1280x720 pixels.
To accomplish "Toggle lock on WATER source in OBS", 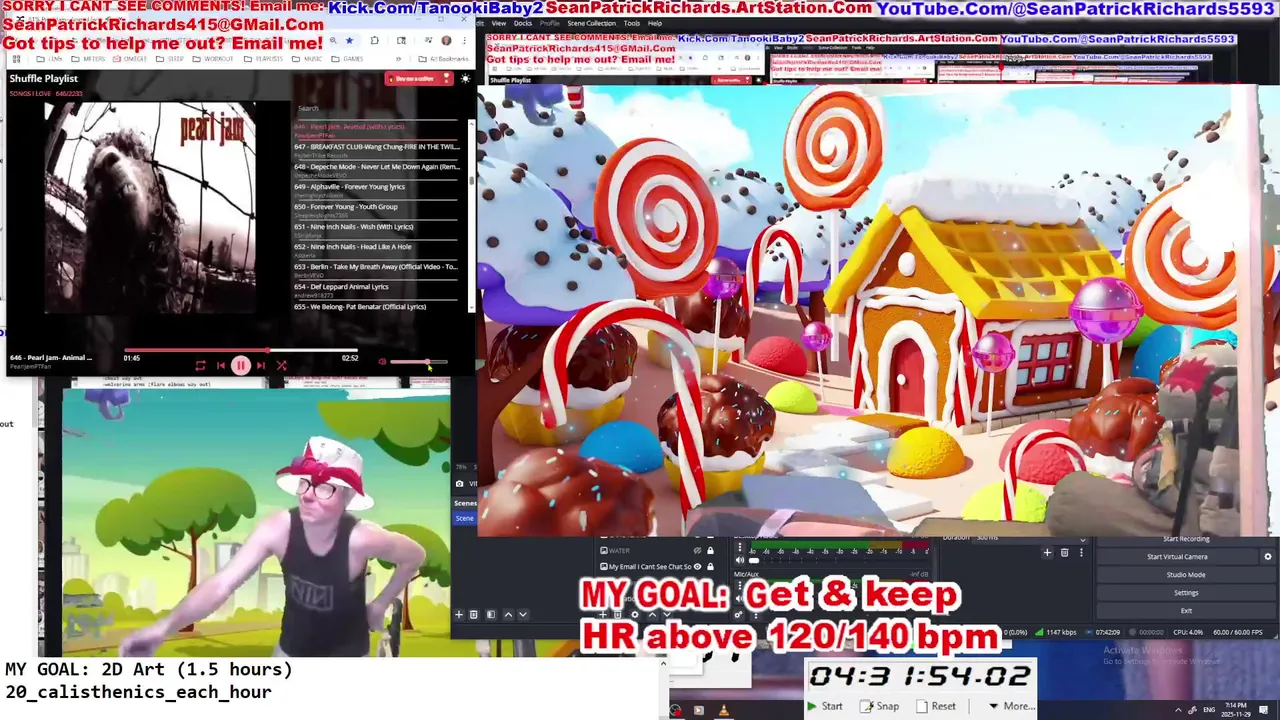I will (710, 550).
